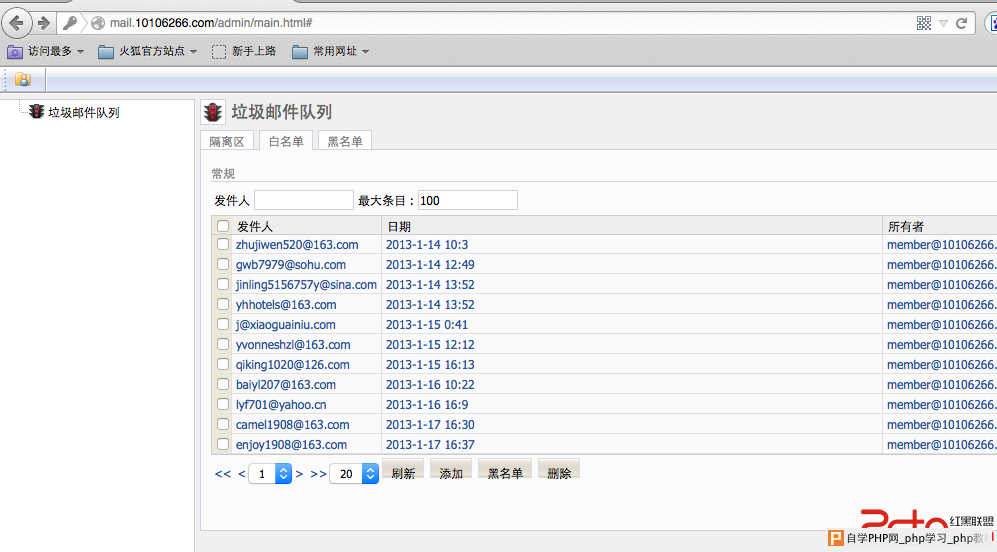Jump to last page with >> link
Image resolution: width=997 pixels, height=552 pixels.
[x=319, y=474]
